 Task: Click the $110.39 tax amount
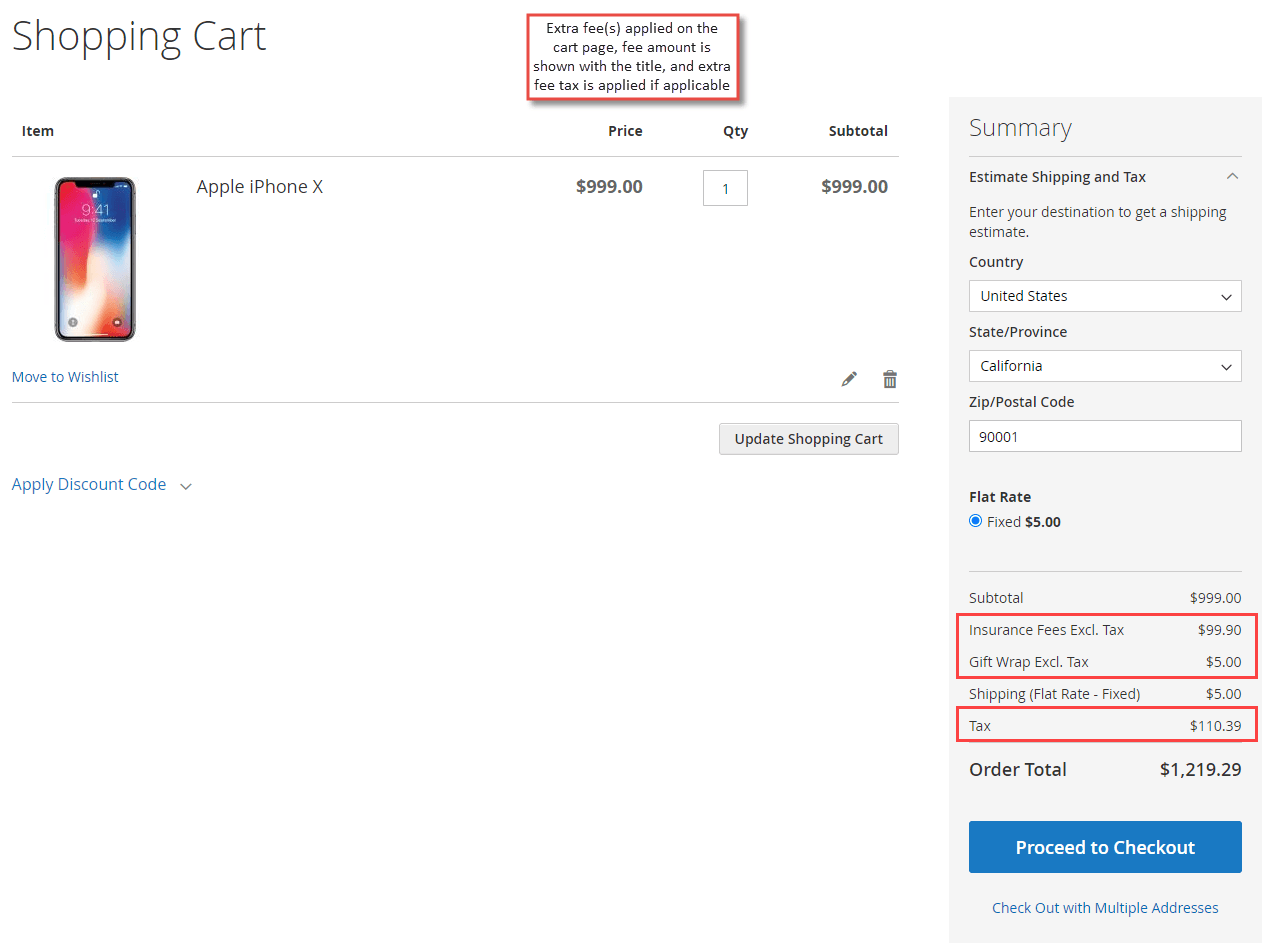point(1215,726)
